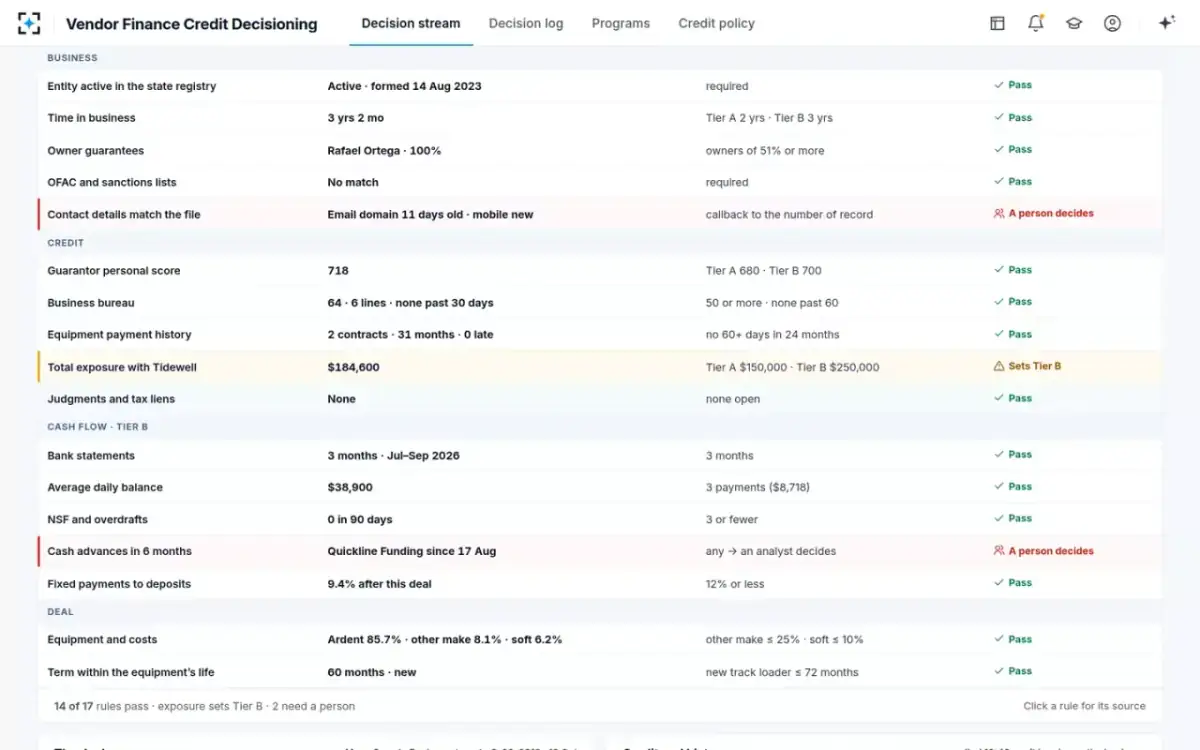Select the OFAC and sanctions lists rule
Viewport: 1200px width, 750px height.
(x=600, y=182)
